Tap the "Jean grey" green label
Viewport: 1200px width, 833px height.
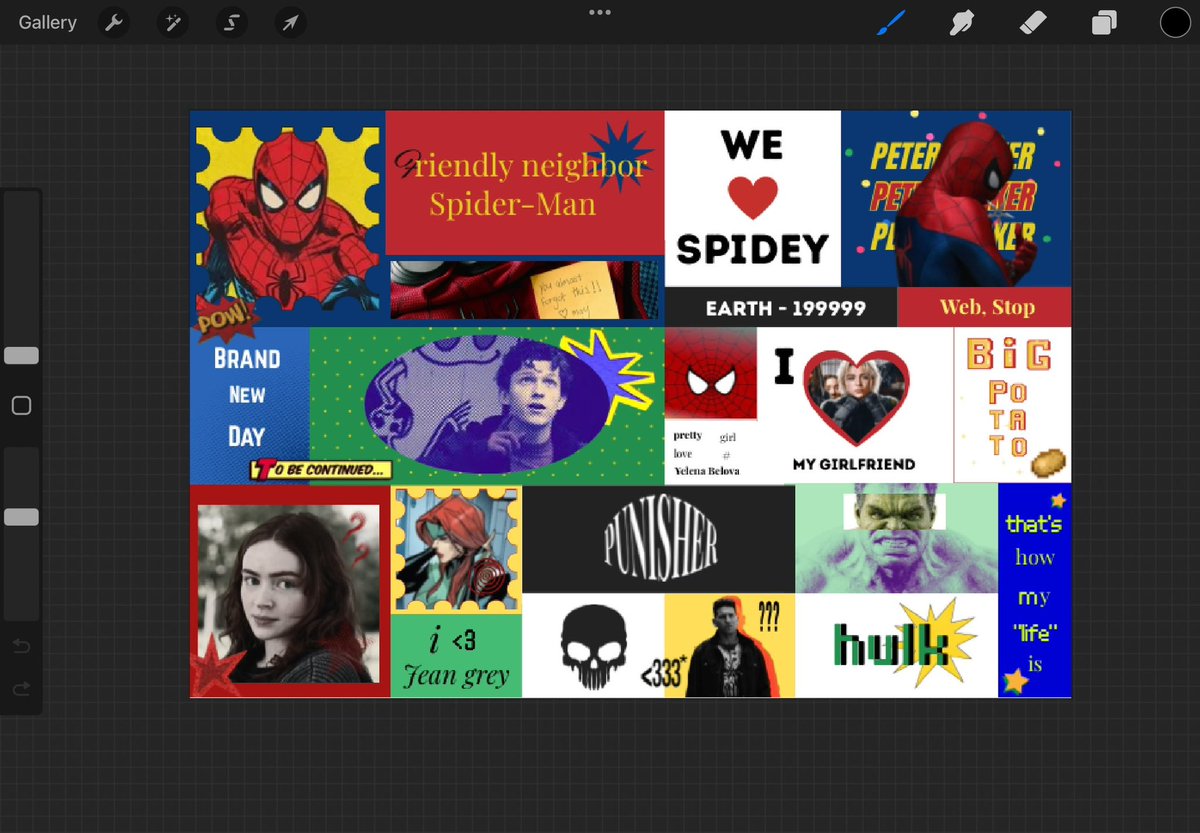(x=456, y=657)
